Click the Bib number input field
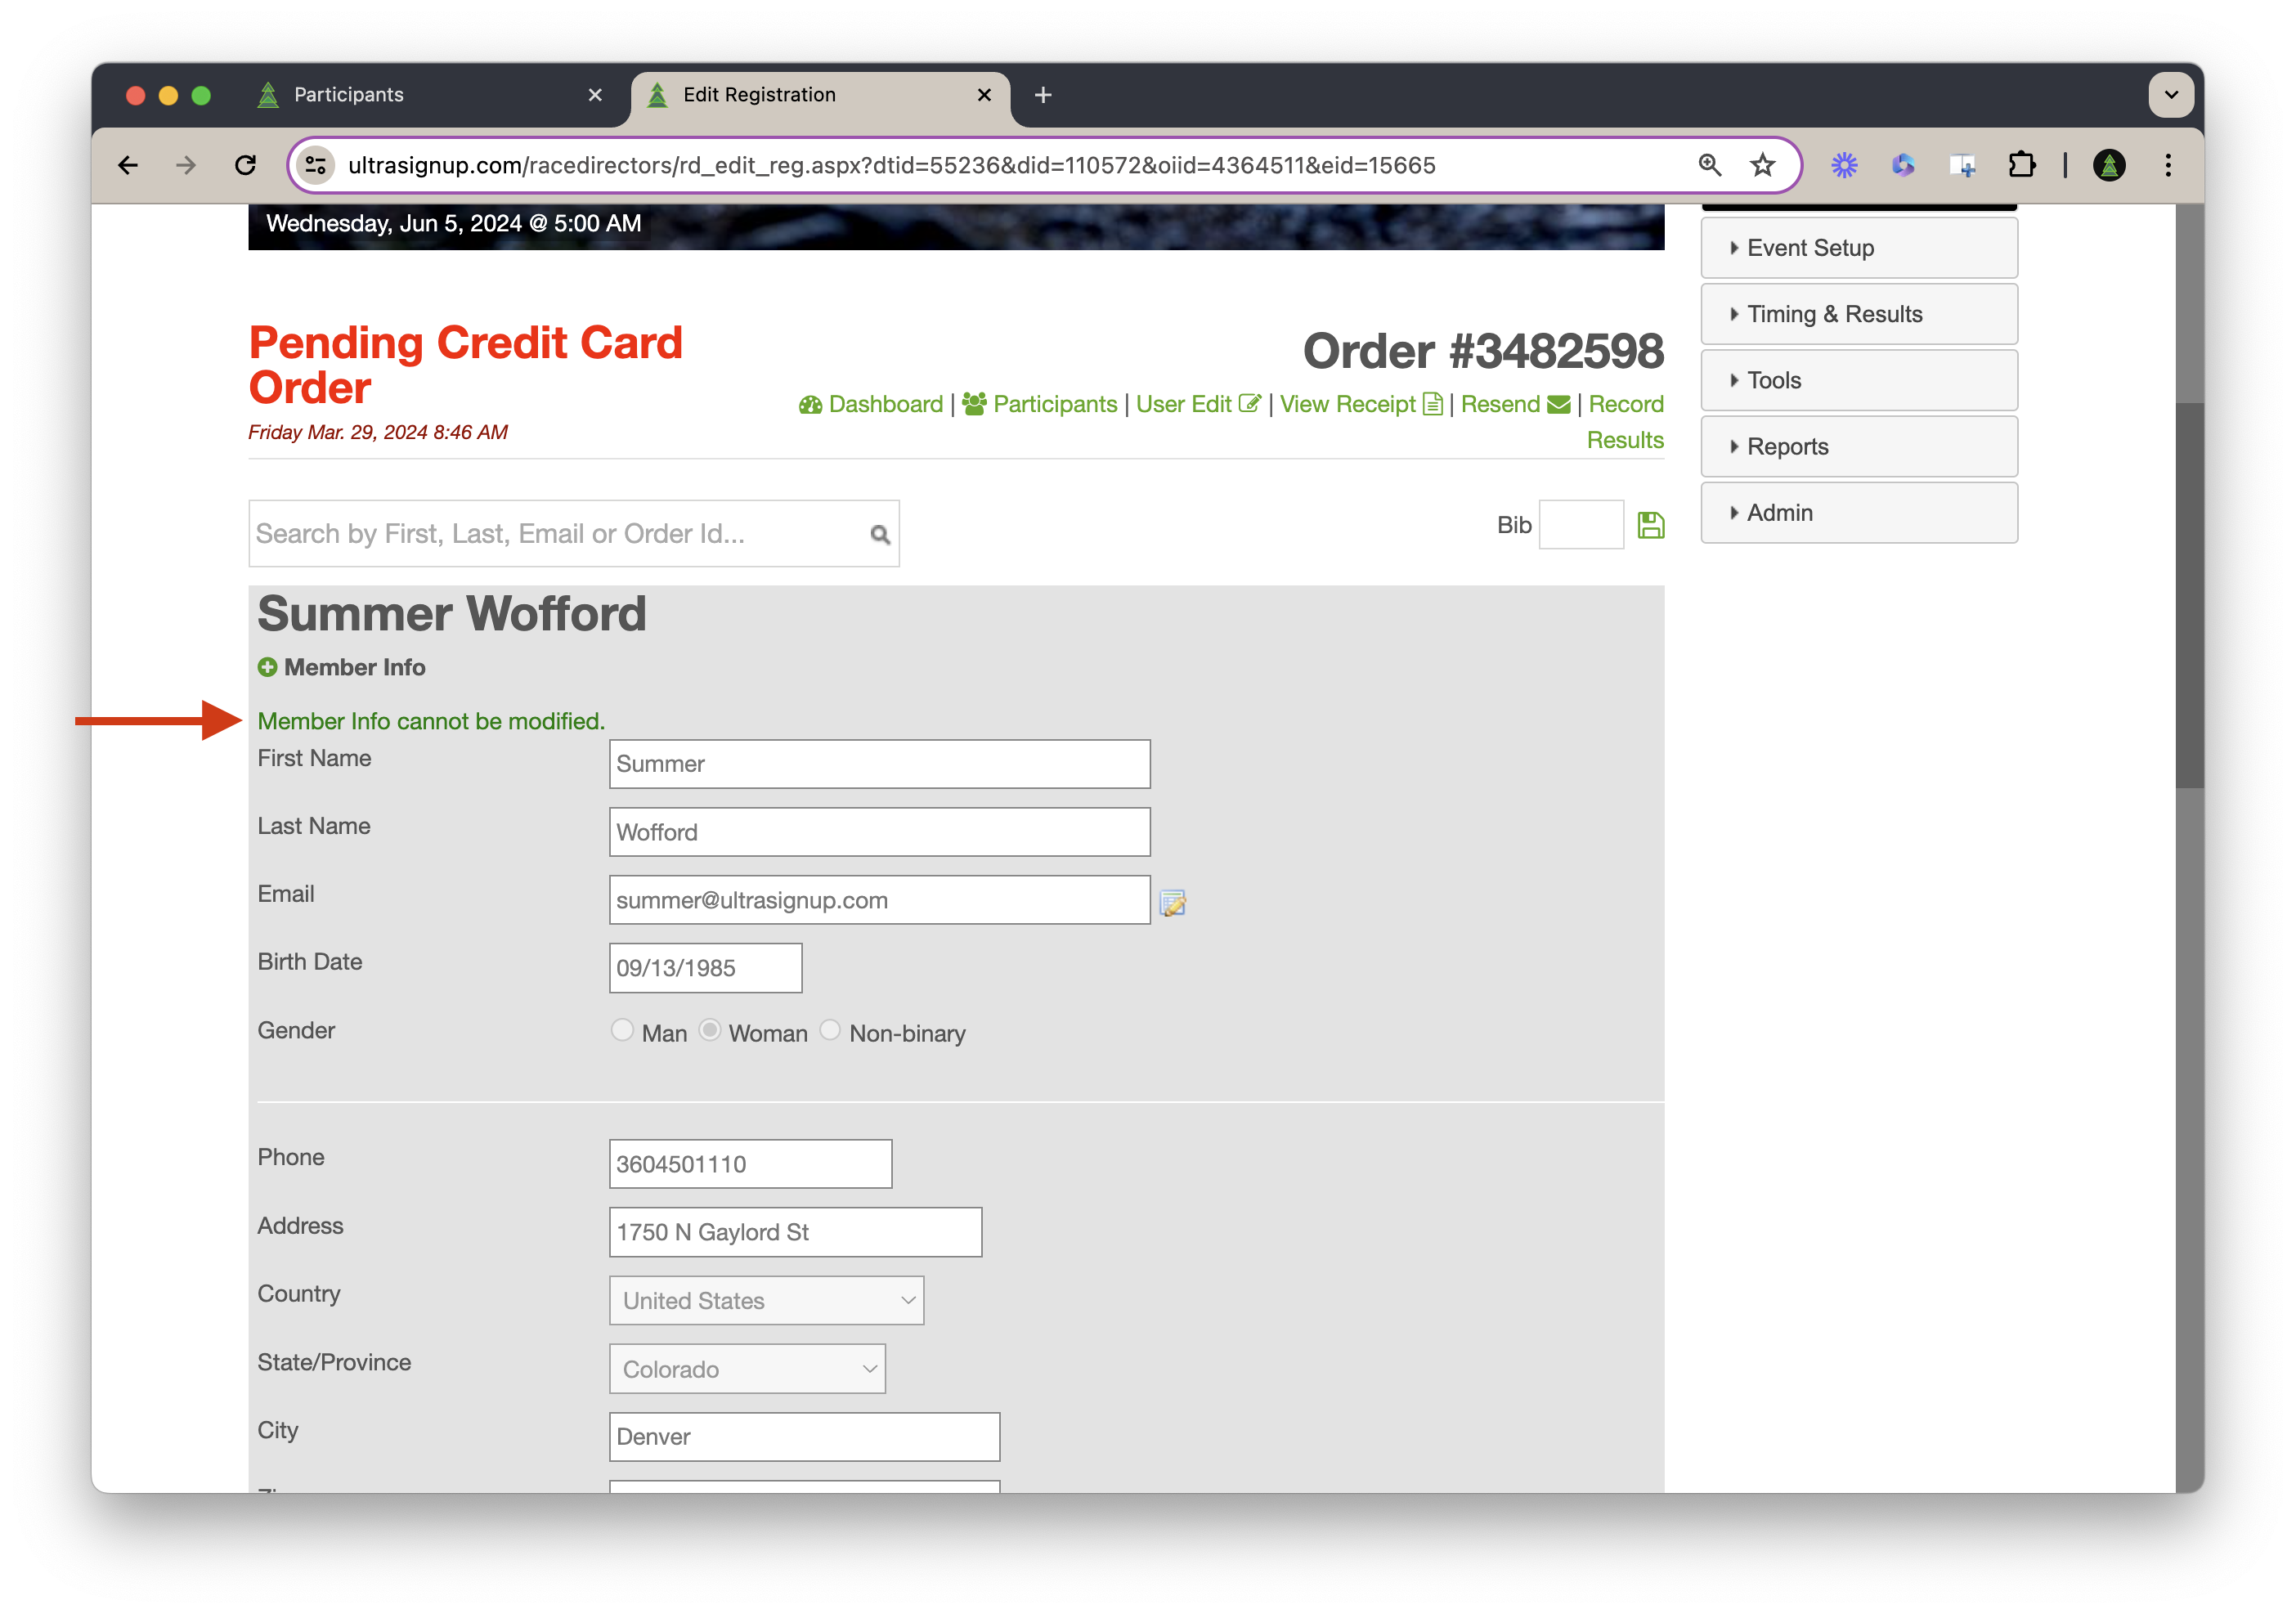 coord(1580,525)
